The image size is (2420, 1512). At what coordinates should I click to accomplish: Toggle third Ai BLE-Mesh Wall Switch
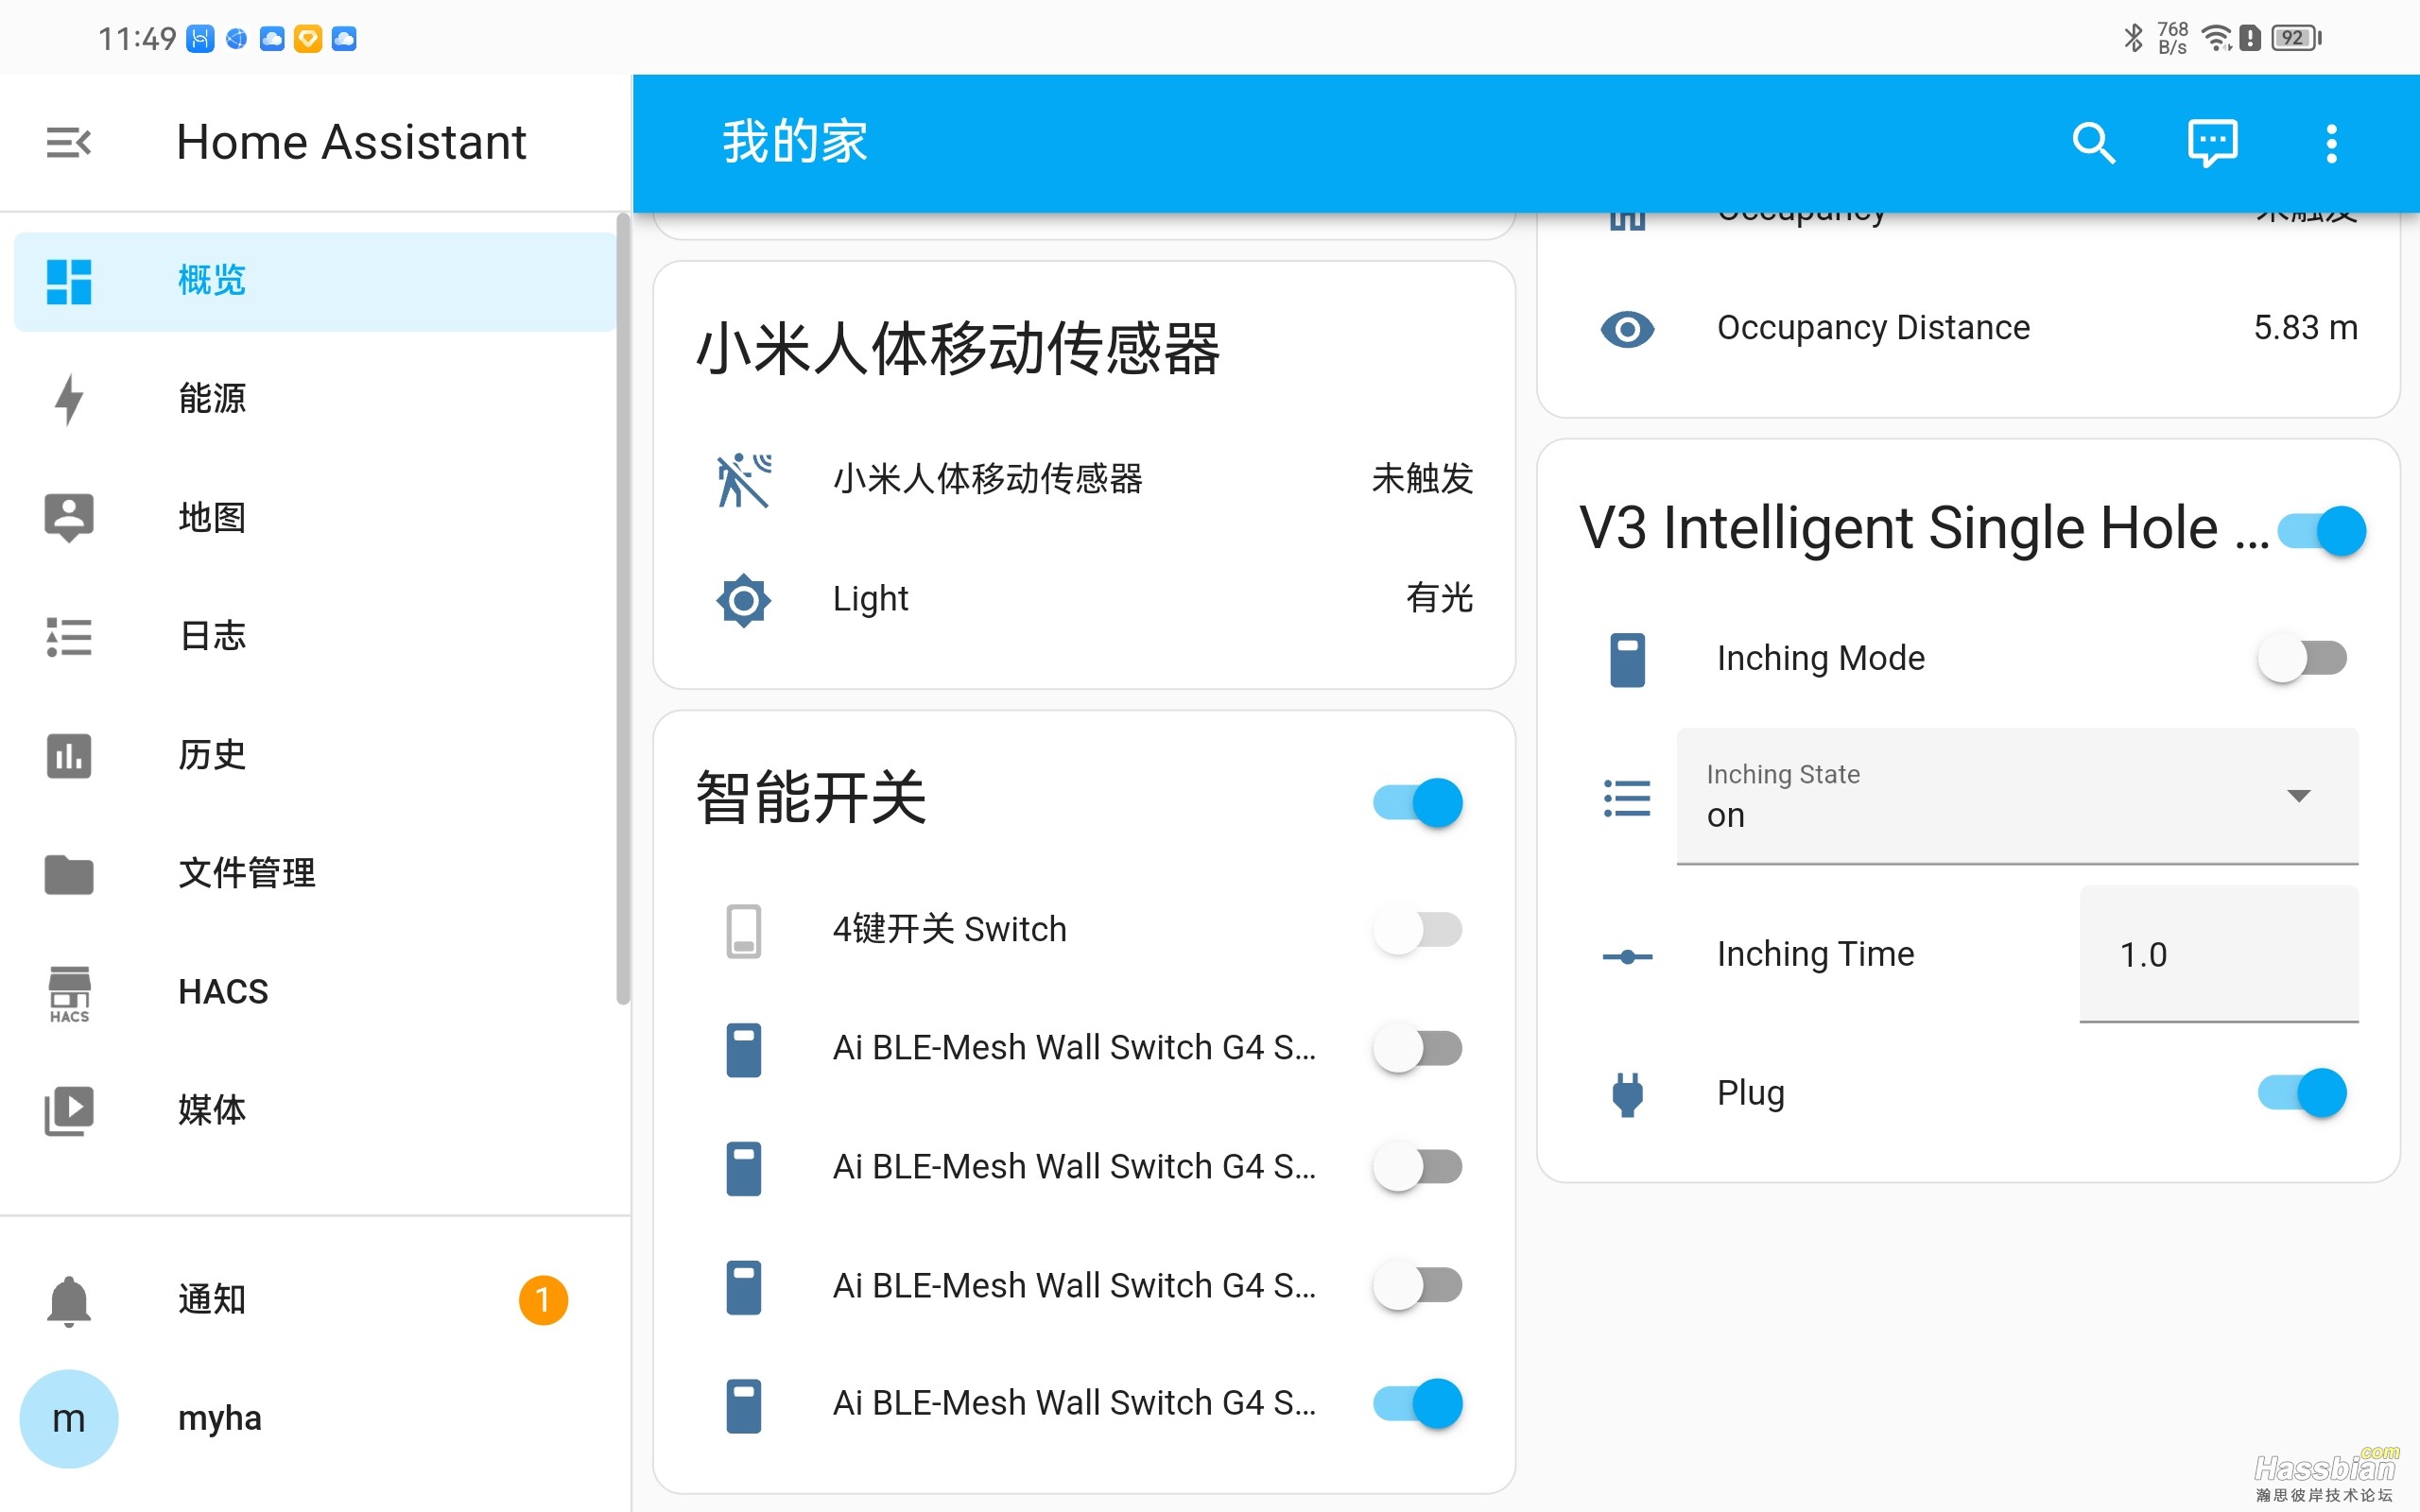click(1418, 1285)
